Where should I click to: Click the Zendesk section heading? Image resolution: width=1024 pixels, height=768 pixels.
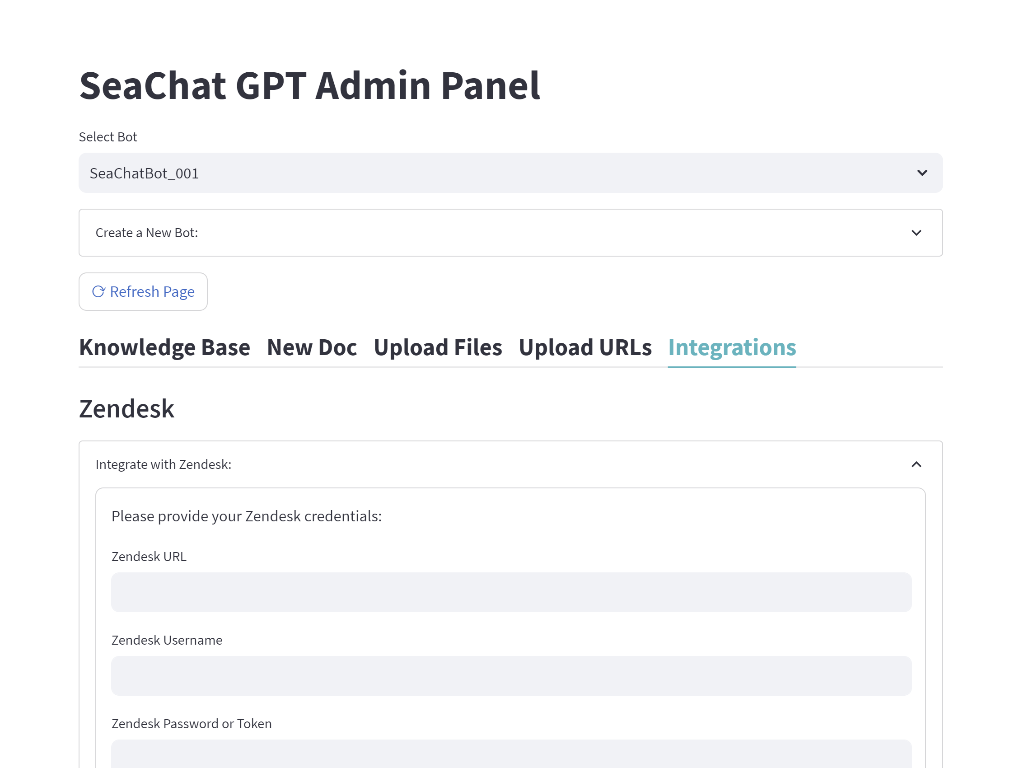(126, 409)
